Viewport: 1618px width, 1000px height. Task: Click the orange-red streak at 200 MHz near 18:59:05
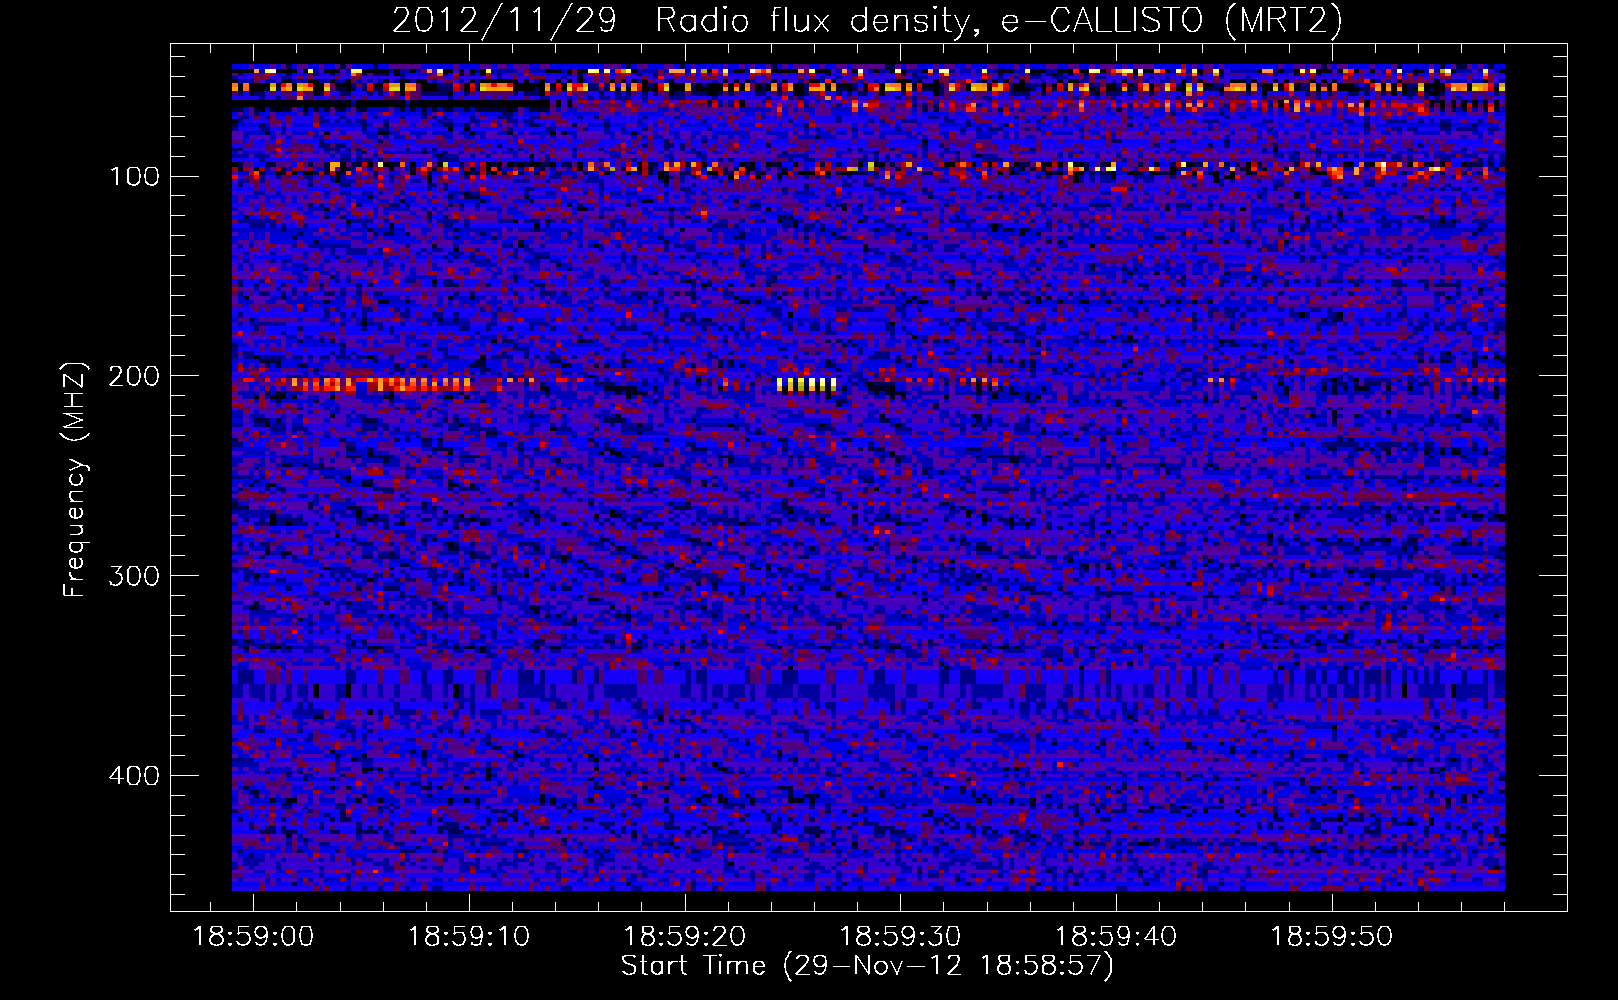click(x=380, y=384)
